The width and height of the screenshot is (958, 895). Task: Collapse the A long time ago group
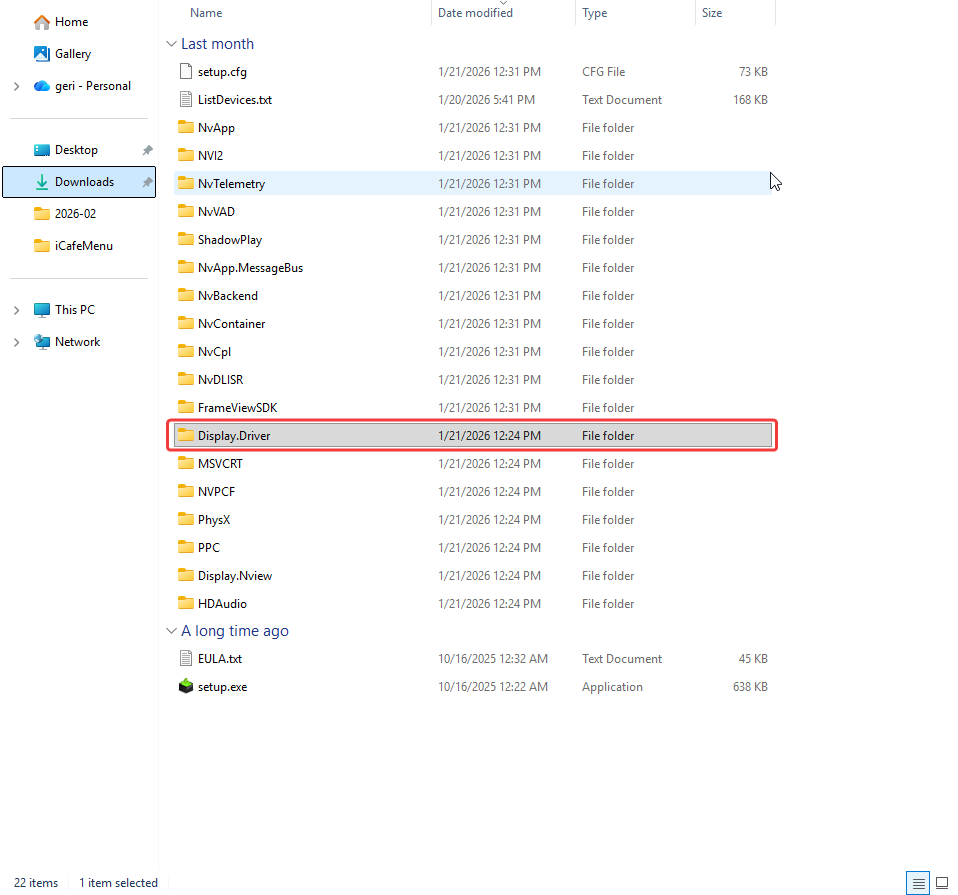(170, 631)
